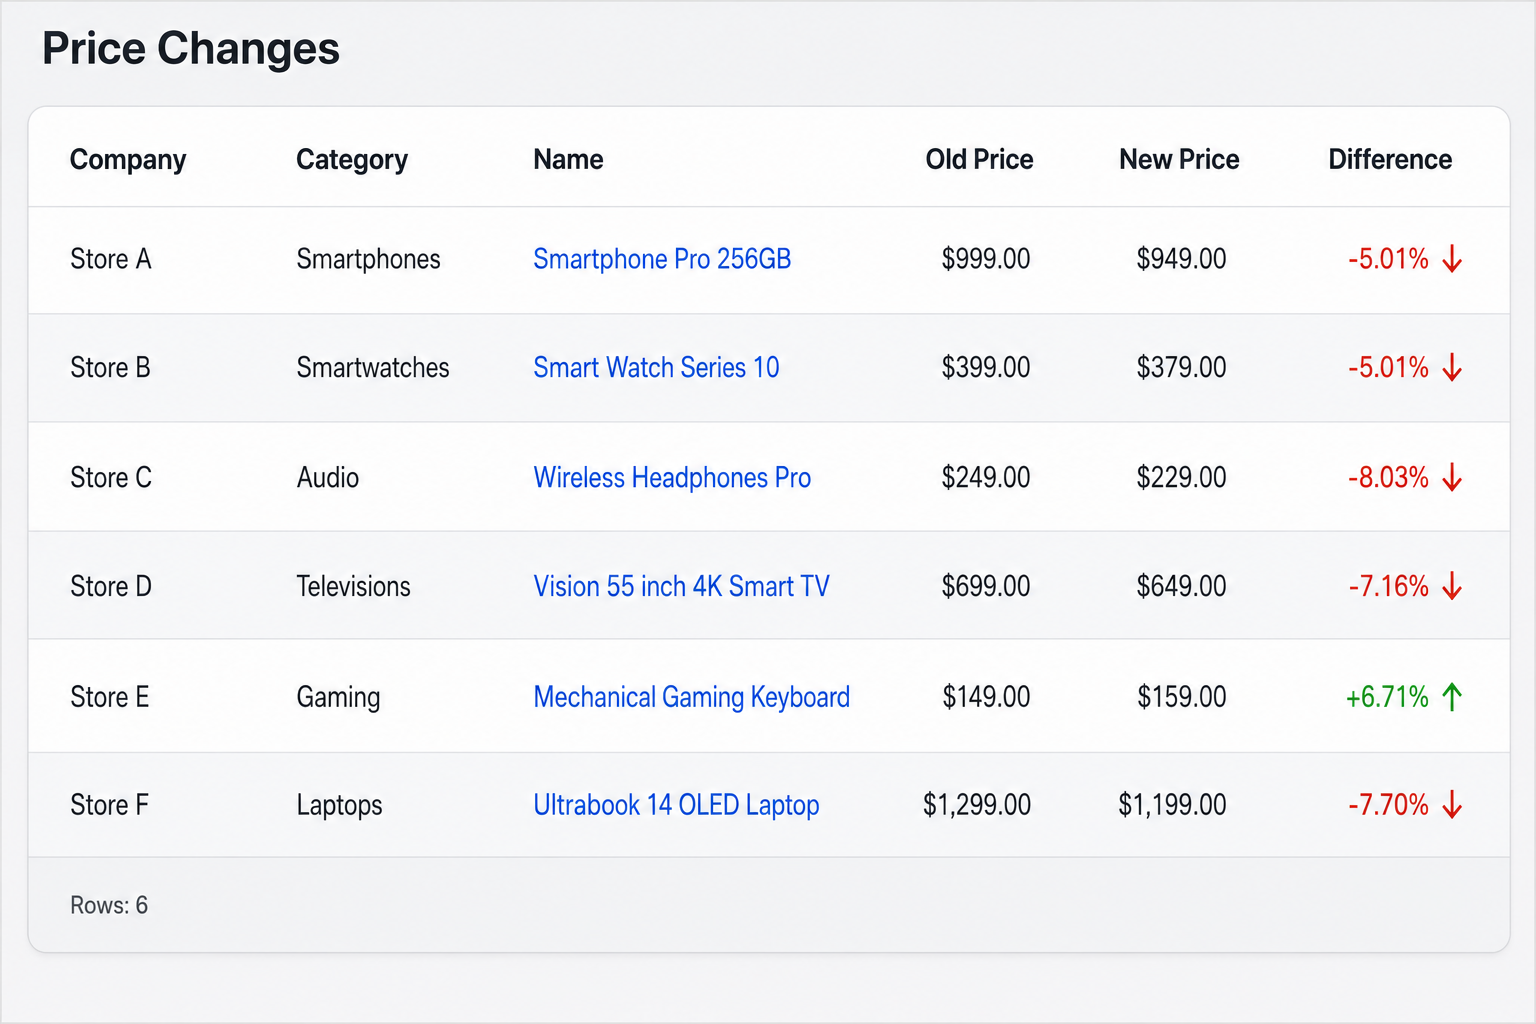The width and height of the screenshot is (1536, 1024).
Task: Select the Smartphones category cell
Action: point(368,259)
